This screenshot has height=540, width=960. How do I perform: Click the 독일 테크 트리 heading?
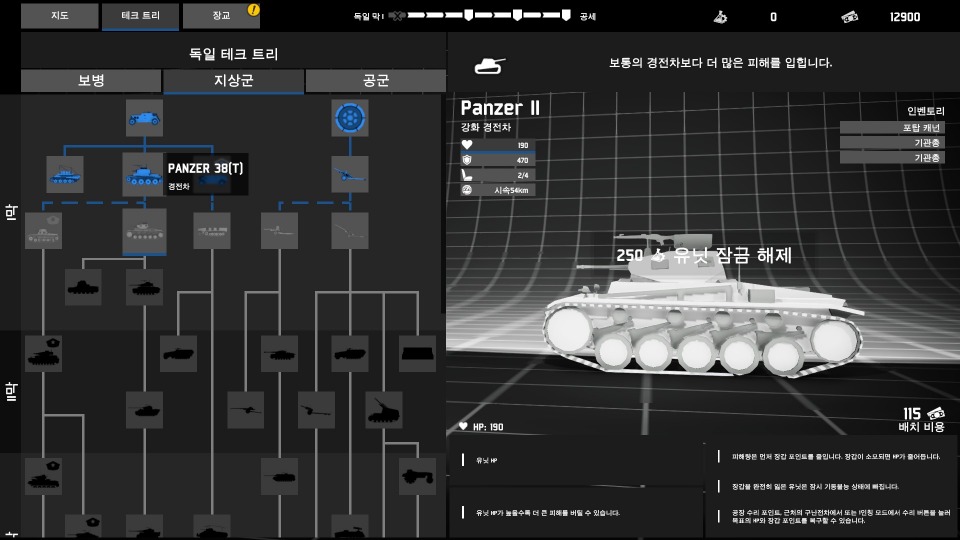233,54
